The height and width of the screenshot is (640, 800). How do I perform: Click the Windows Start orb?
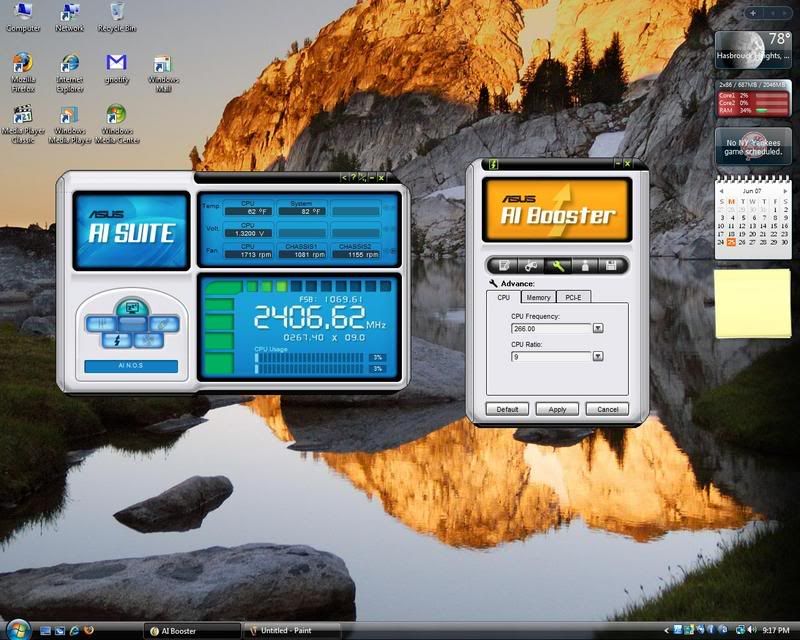(x=19, y=630)
